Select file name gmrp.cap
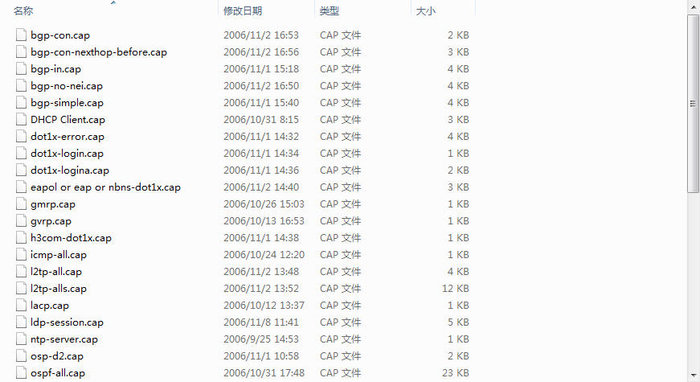 click(x=53, y=204)
